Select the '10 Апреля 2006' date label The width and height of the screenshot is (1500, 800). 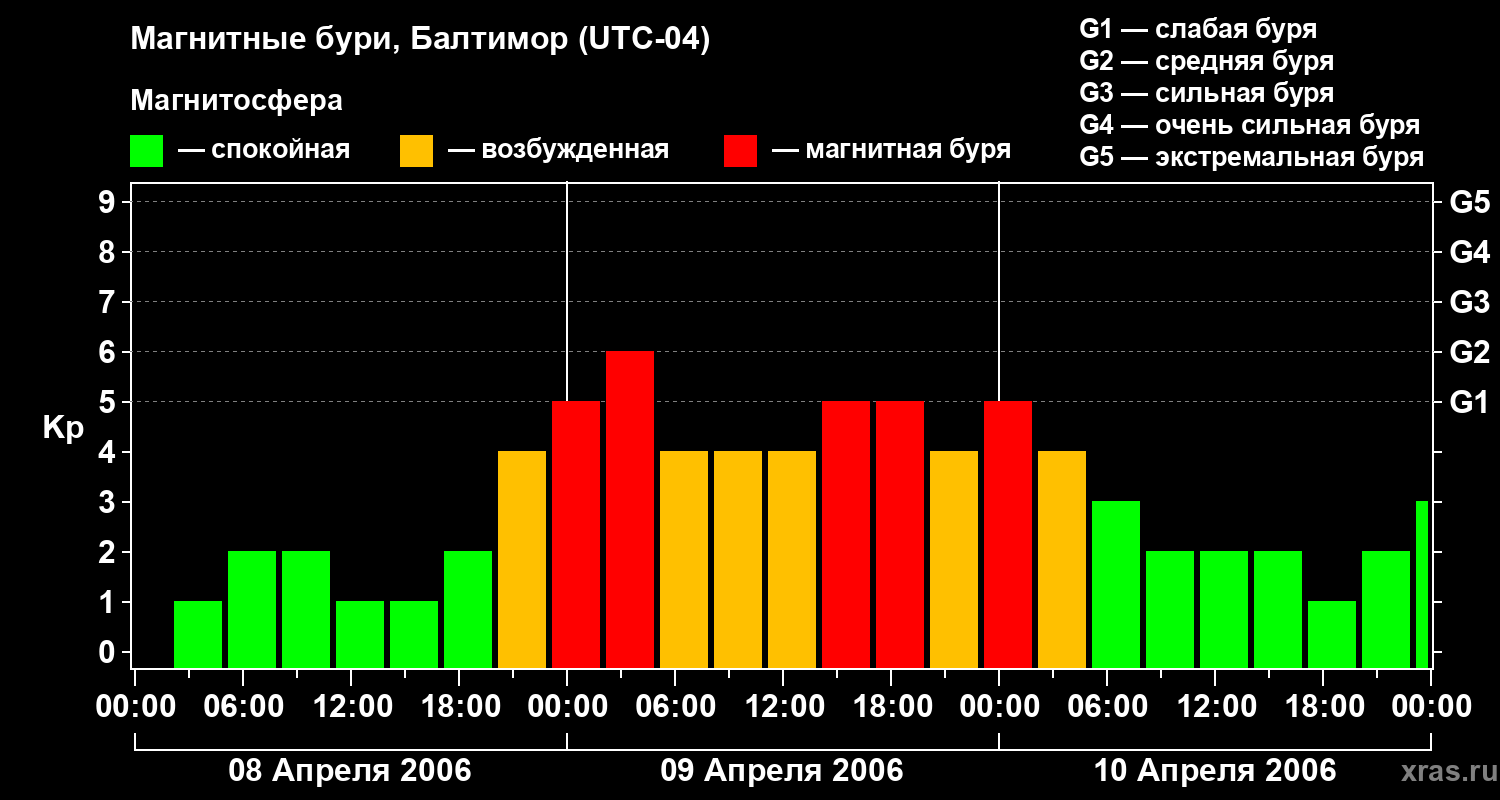pos(1215,771)
